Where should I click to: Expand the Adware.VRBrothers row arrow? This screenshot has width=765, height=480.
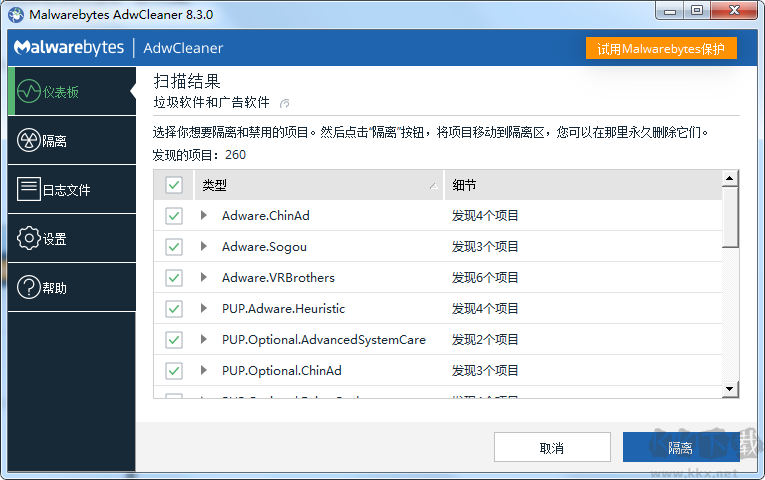[x=204, y=277]
